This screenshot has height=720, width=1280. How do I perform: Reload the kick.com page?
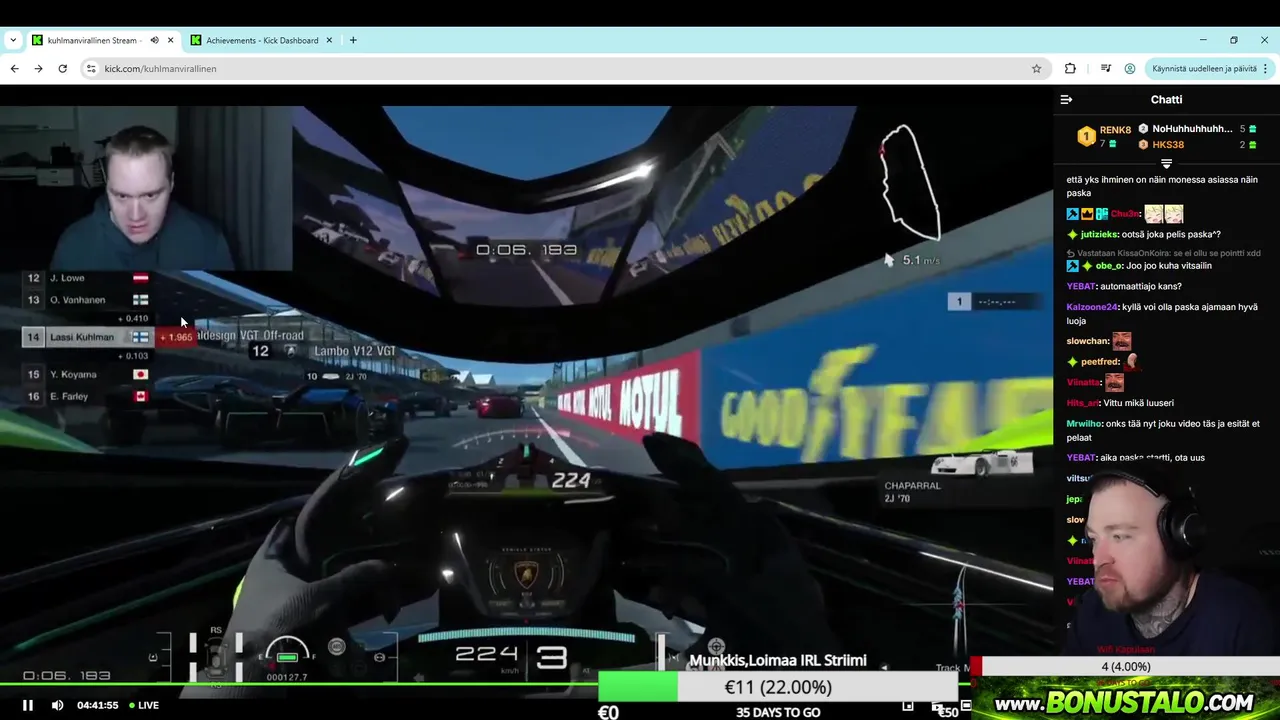coord(62,69)
